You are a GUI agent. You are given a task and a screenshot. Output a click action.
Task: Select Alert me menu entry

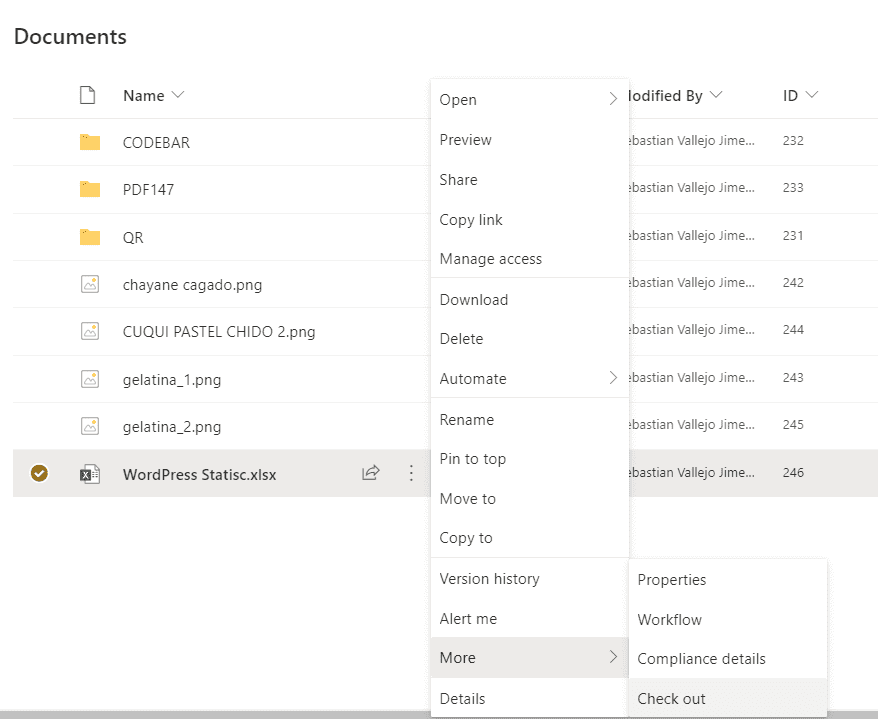coord(530,619)
